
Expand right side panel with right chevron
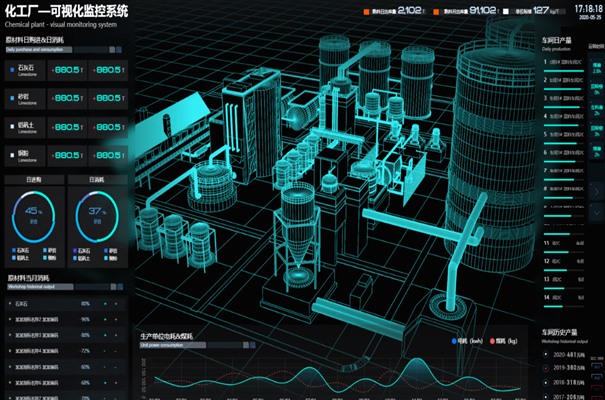(597, 191)
